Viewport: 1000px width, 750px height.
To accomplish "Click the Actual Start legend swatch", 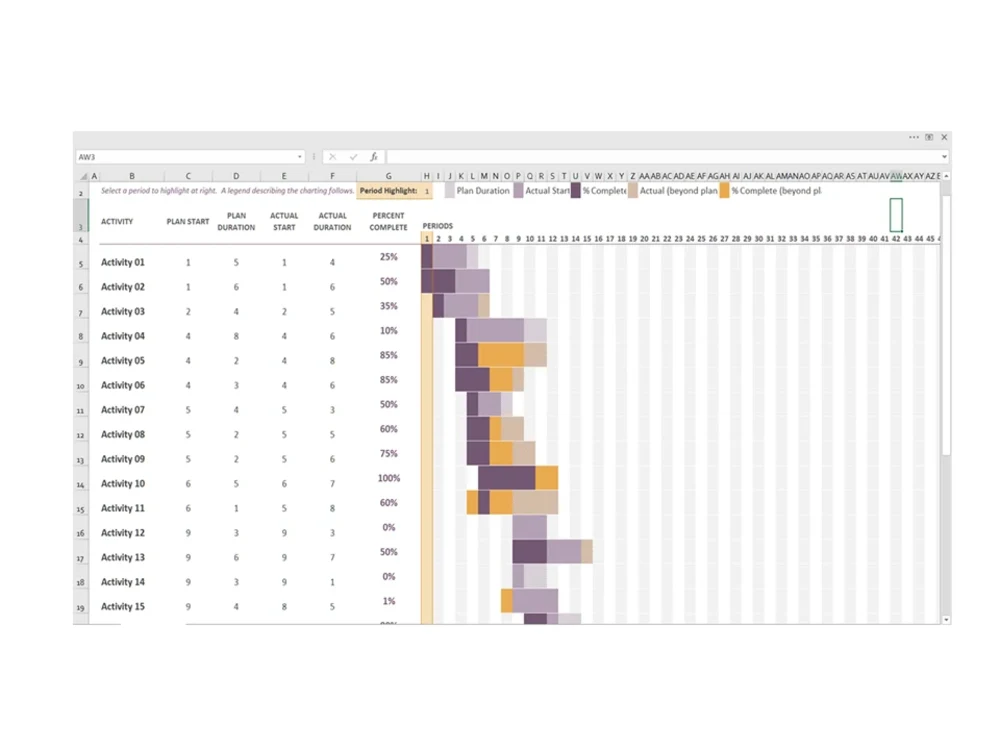I will point(516,190).
